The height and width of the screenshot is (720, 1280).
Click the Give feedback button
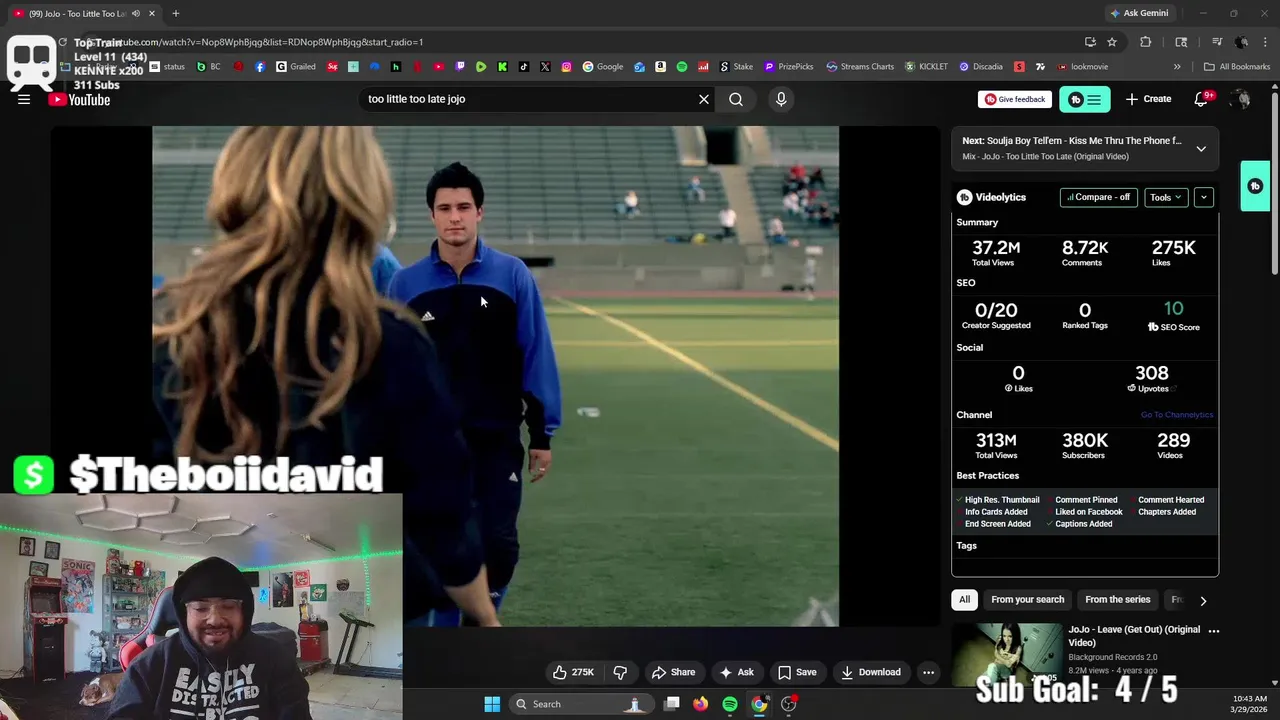pos(1015,99)
